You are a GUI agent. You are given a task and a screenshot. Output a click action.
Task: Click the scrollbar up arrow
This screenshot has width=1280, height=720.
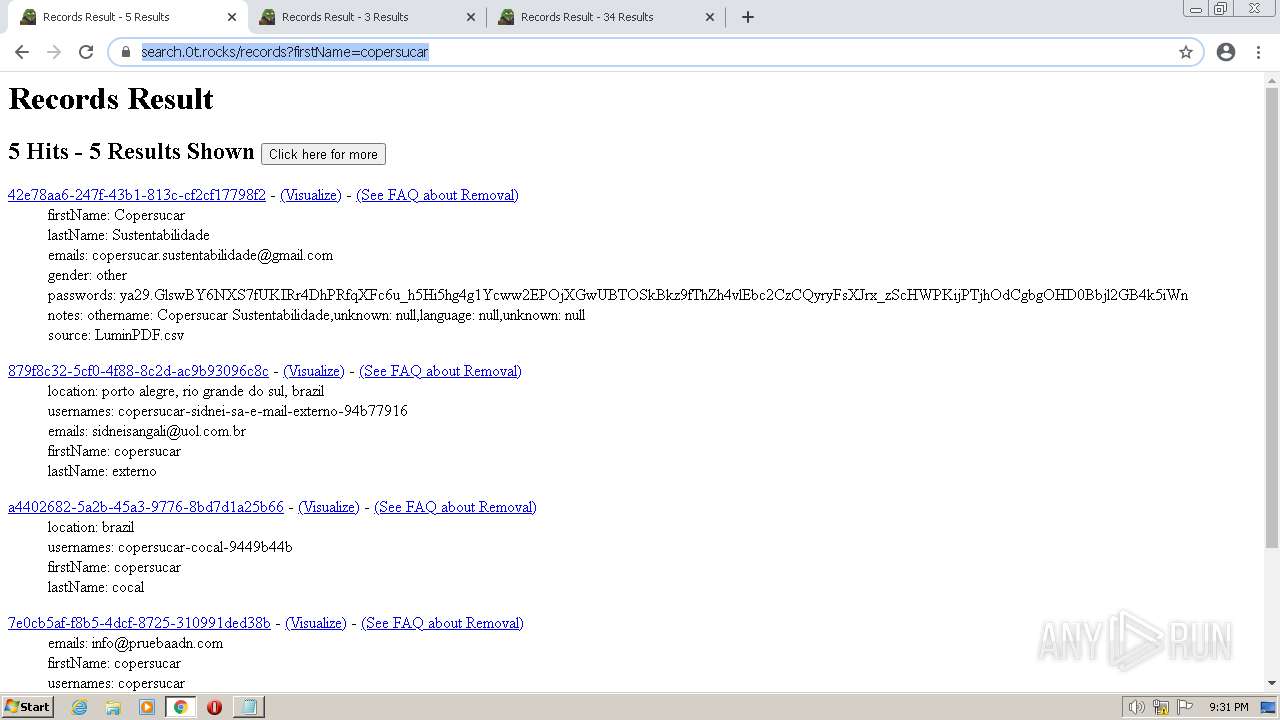(x=1272, y=80)
